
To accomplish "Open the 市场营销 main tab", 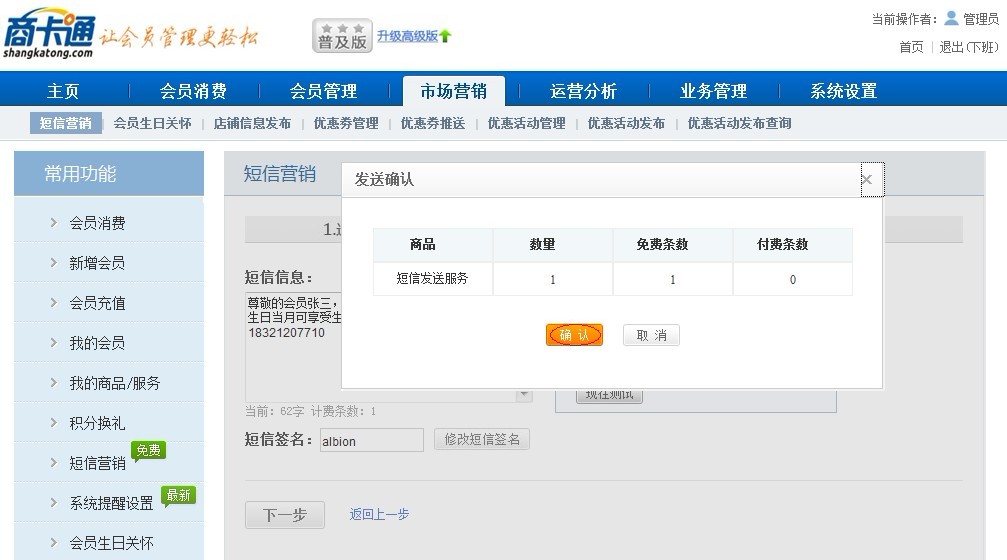I will point(453,91).
